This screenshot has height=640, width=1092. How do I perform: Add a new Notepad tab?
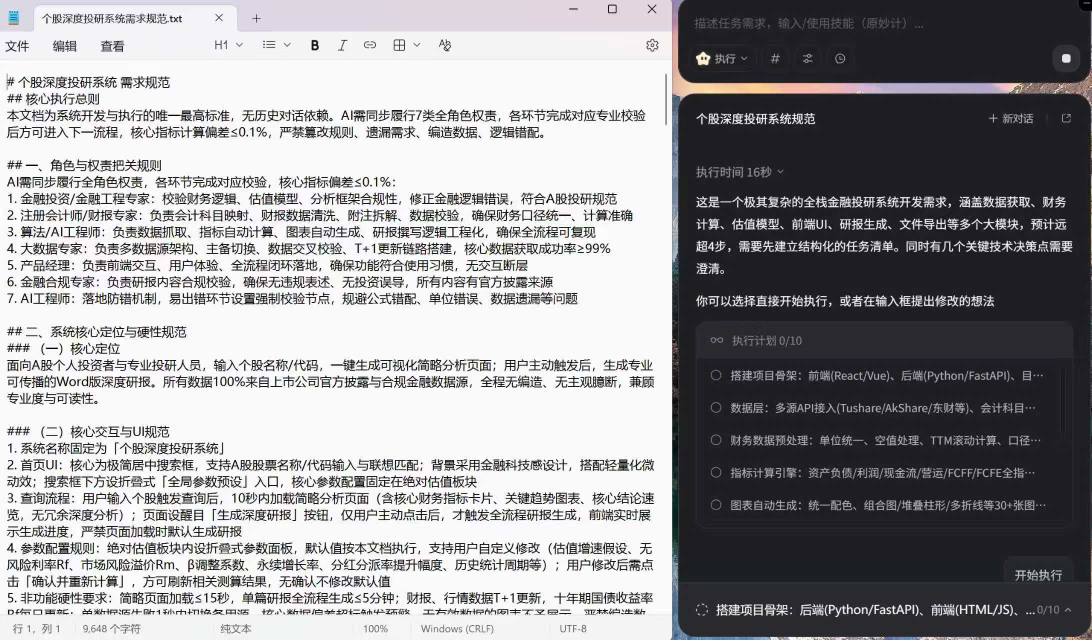click(256, 19)
